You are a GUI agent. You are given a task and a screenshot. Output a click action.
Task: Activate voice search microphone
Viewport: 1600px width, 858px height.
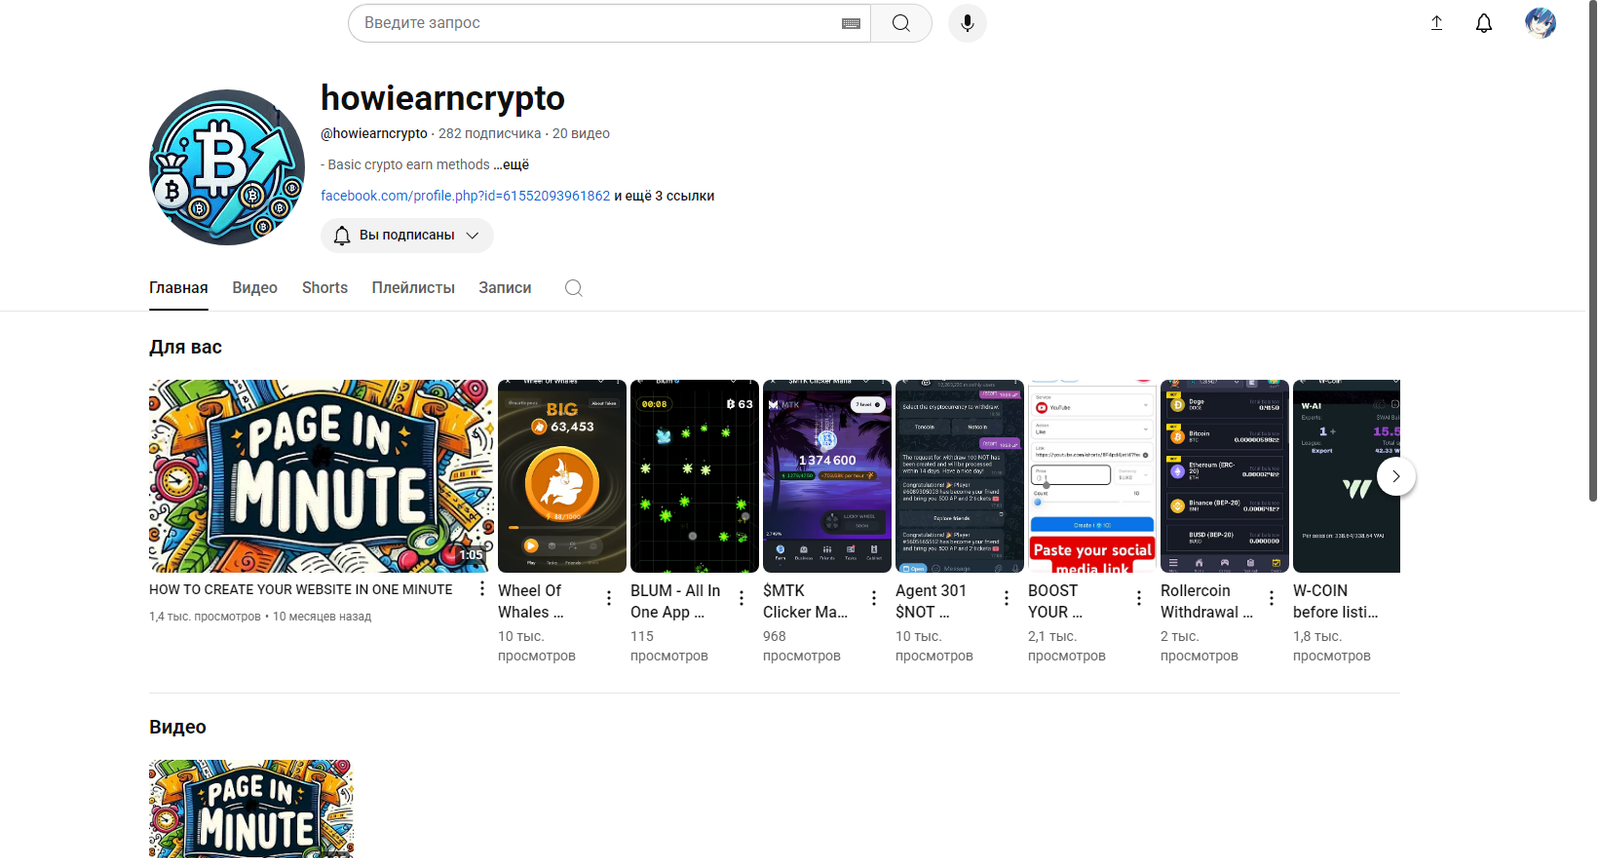(967, 23)
